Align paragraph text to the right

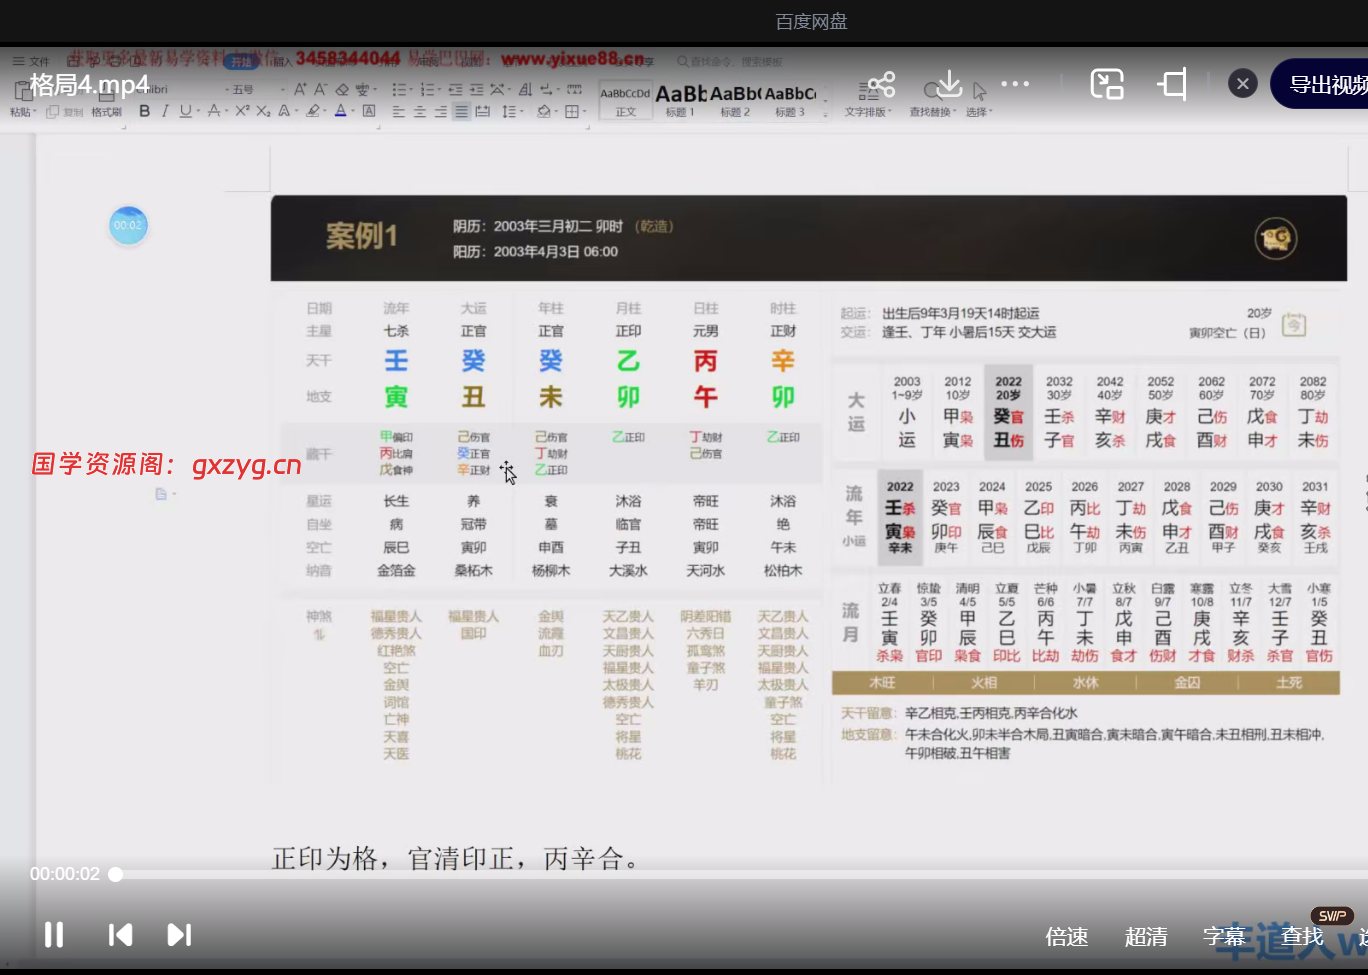[x=440, y=111]
